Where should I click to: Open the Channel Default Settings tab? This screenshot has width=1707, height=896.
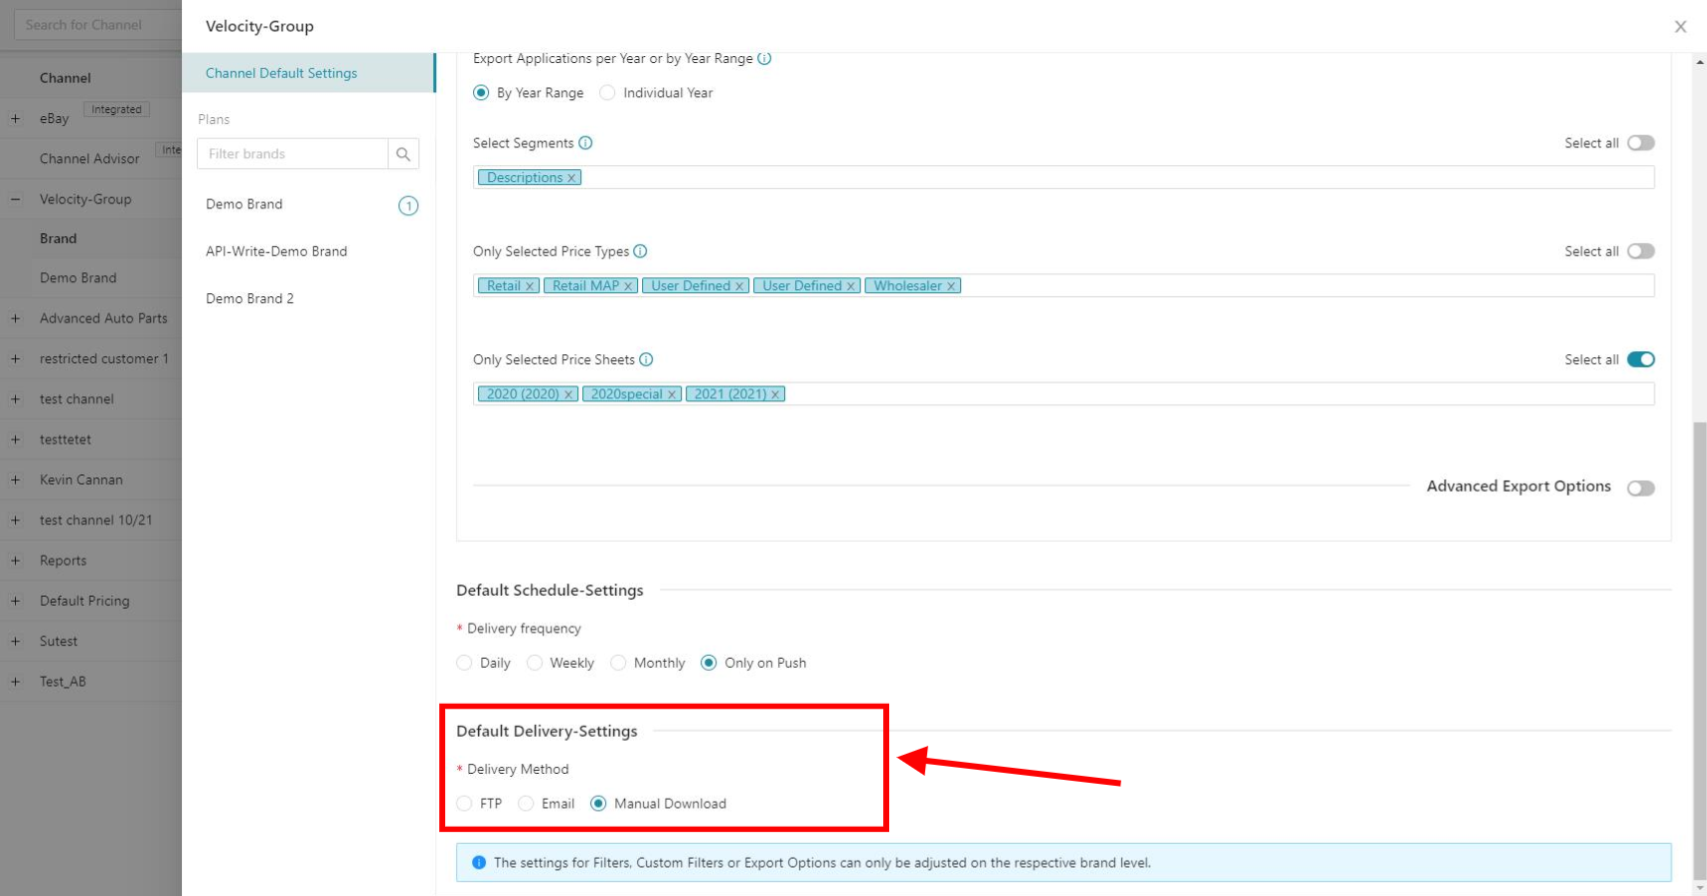point(281,73)
